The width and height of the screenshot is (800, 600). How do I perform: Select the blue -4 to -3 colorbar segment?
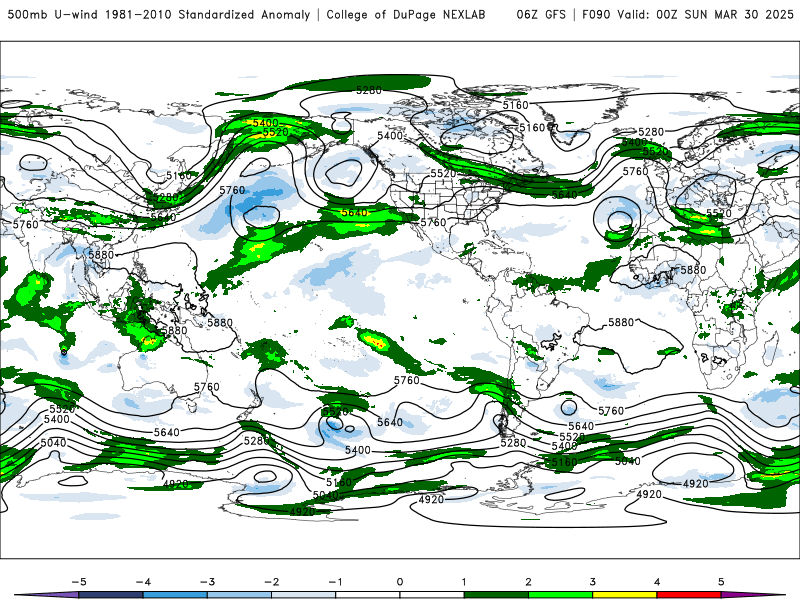tap(175, 595)
